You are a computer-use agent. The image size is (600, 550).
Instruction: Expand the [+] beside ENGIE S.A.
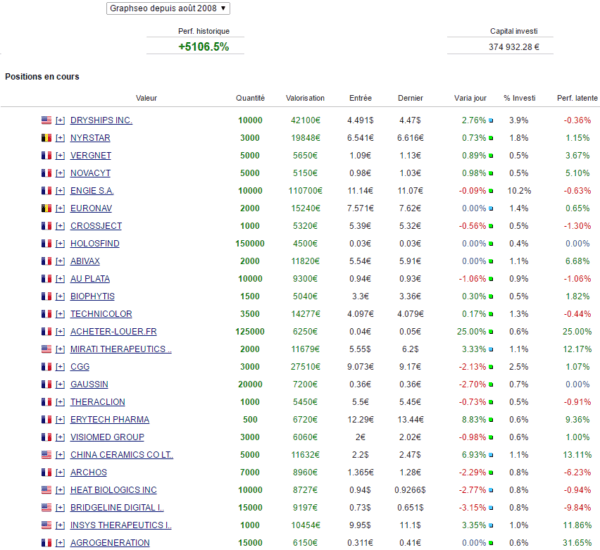click(60, 191)
